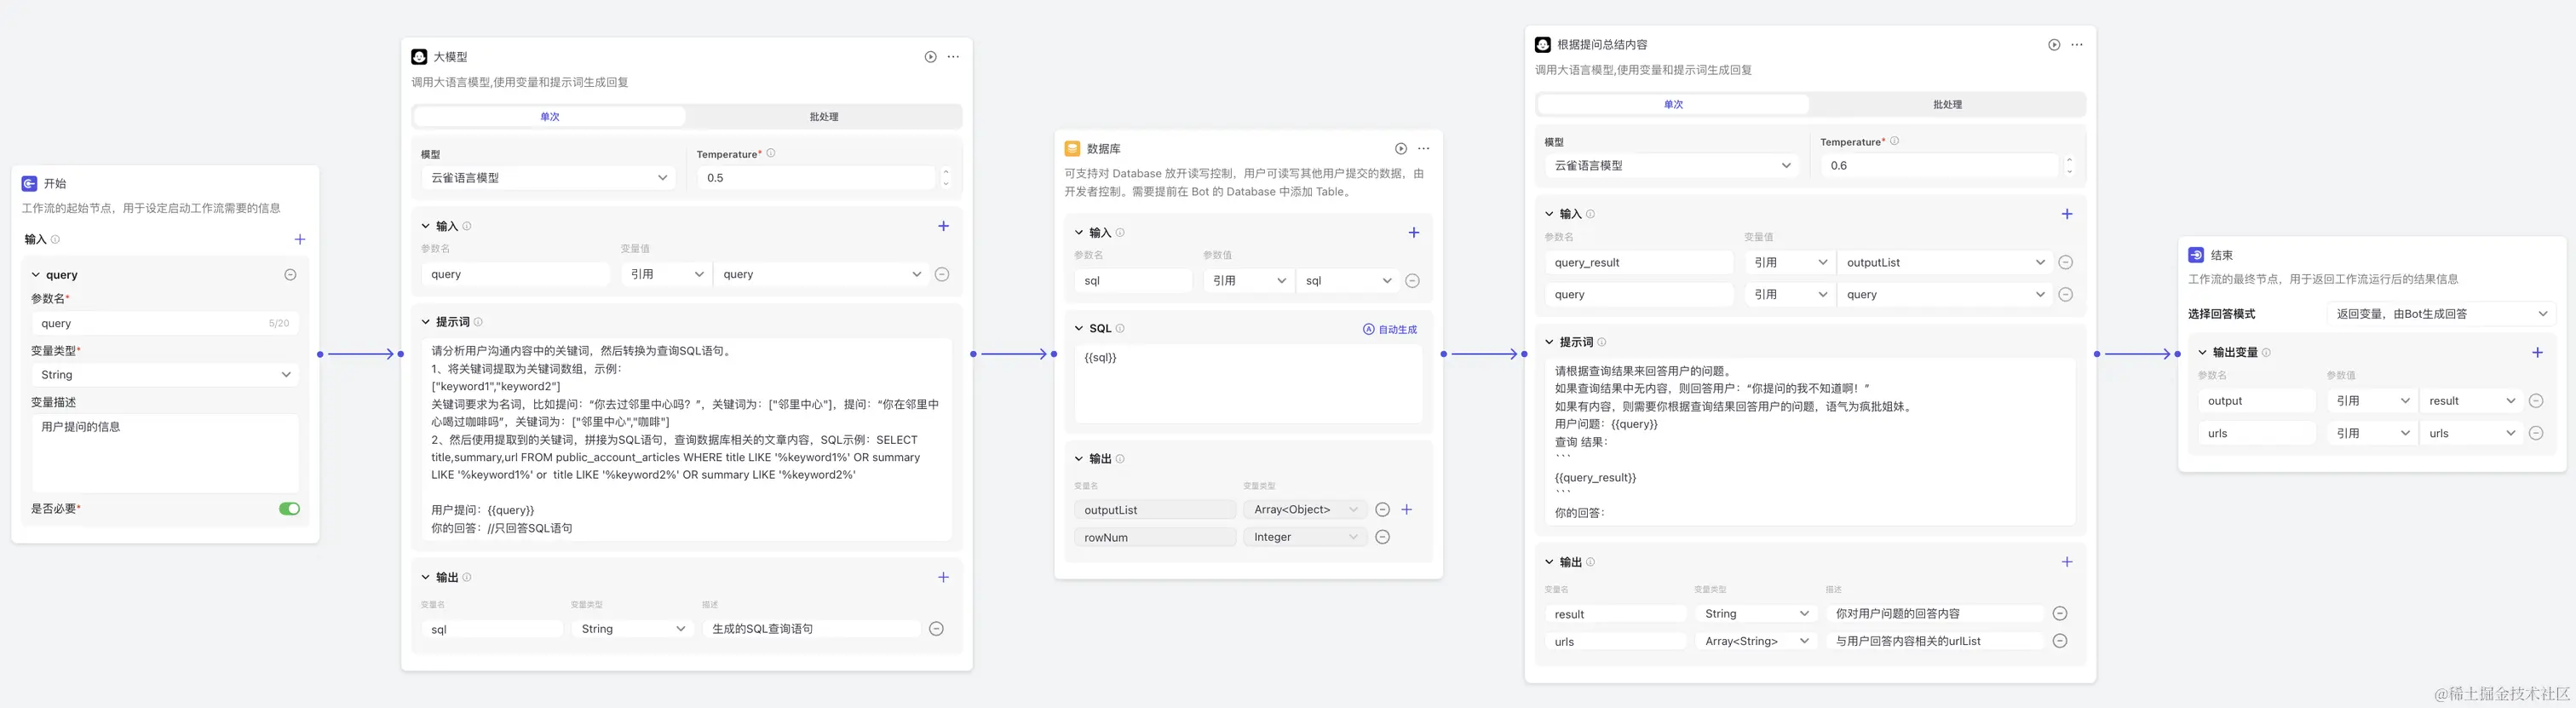
Task: Collapse the query section in Start node
Action: [36, 275]
